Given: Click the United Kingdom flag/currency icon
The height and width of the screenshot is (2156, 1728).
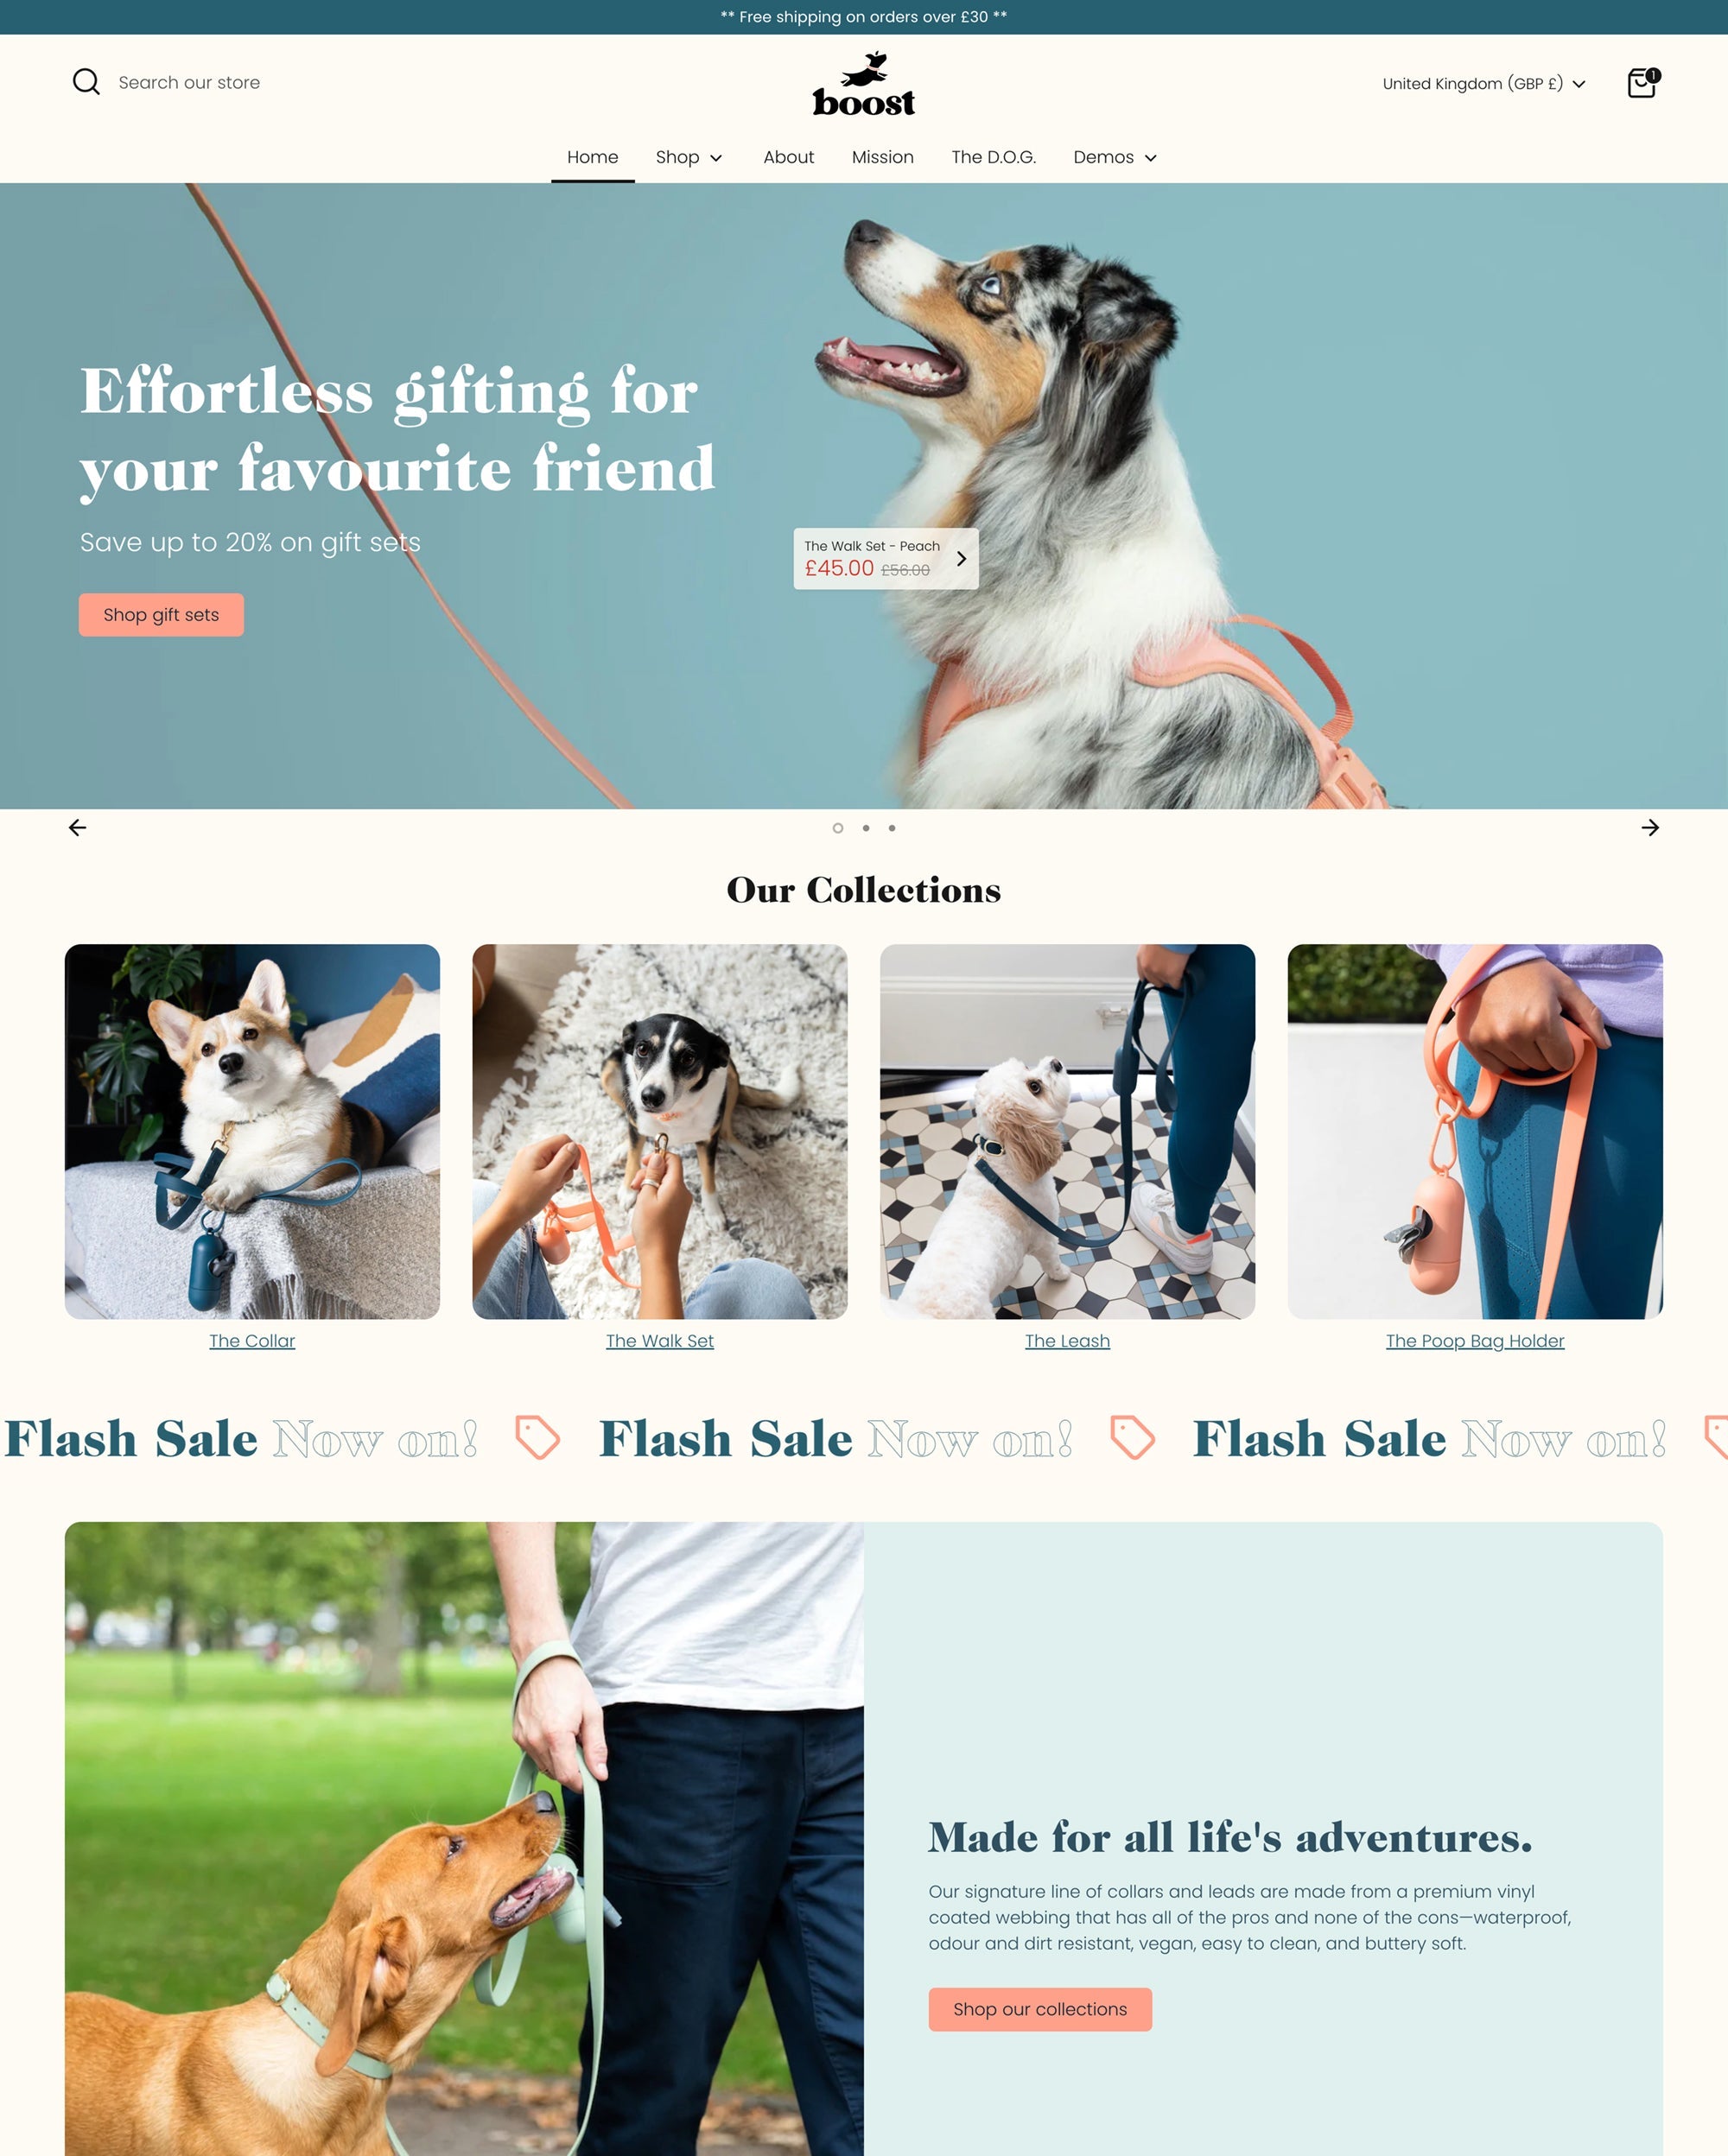Looking at the screenshot, I should (x=1481, y=83).
